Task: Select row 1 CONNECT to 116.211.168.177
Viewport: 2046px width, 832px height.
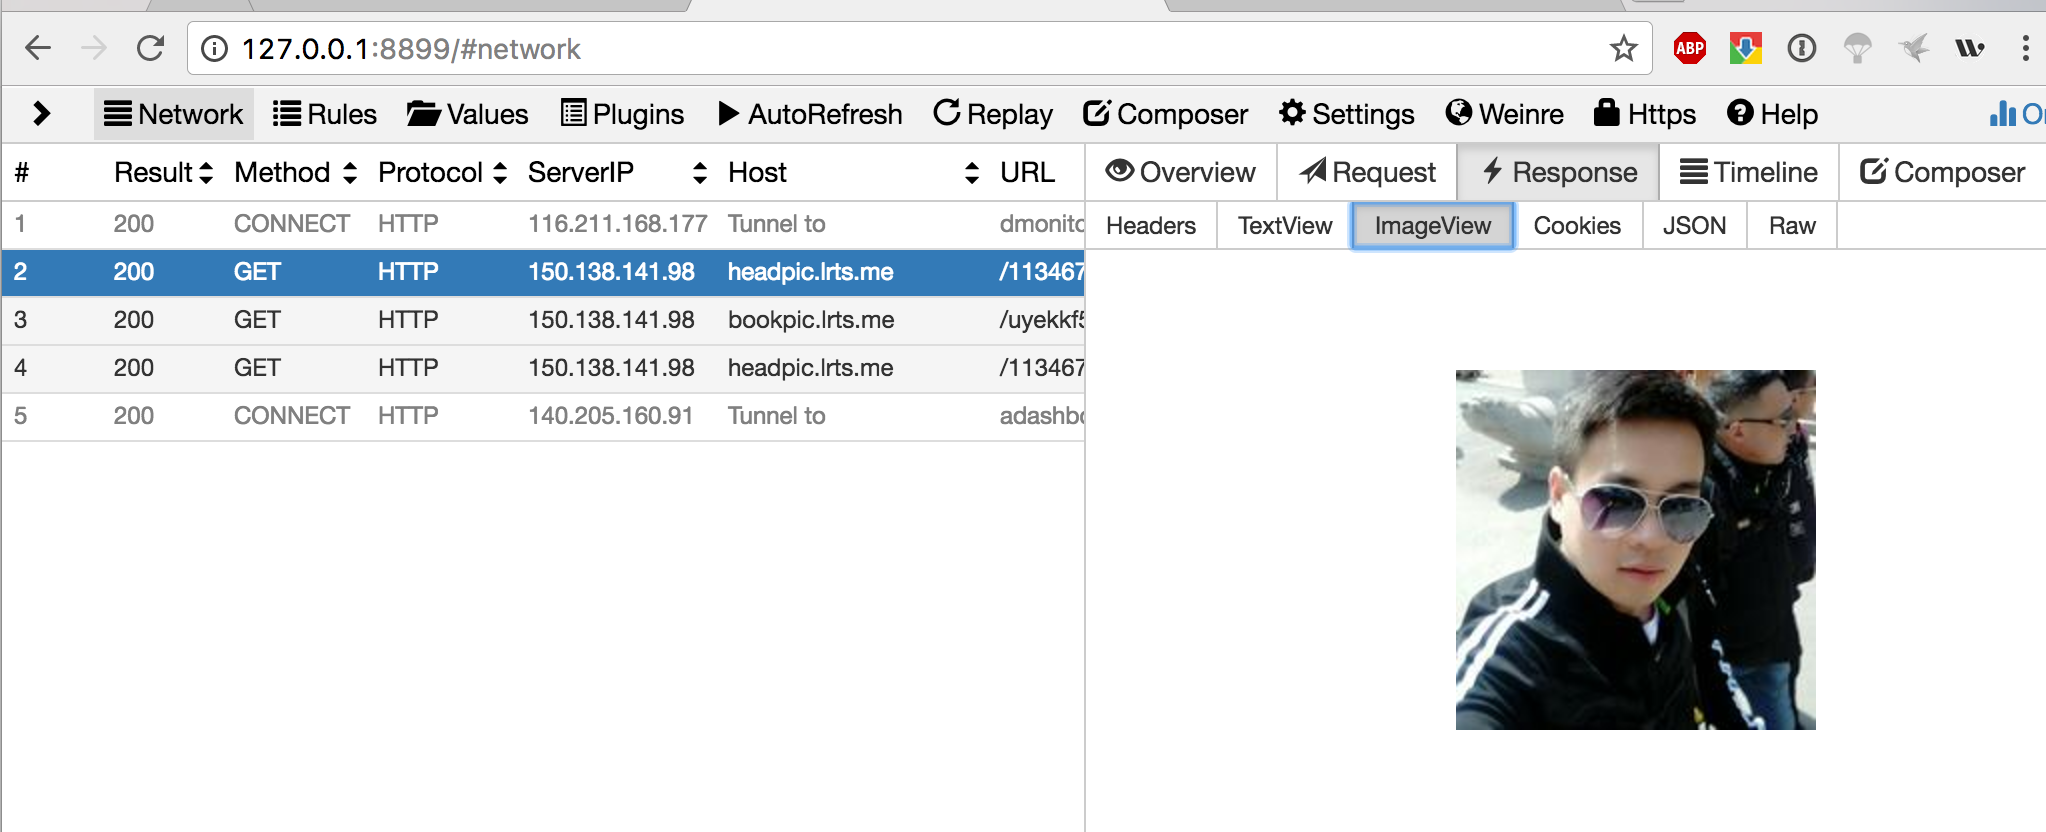Action: tap(543, 224)
